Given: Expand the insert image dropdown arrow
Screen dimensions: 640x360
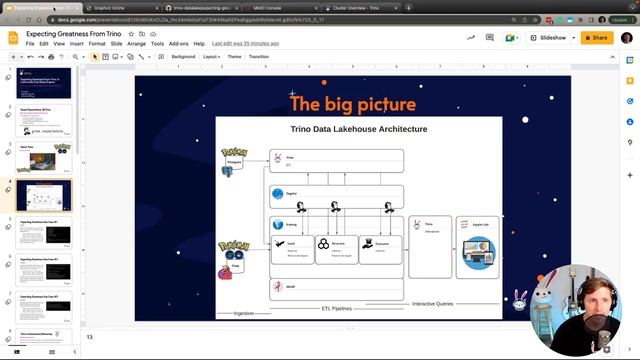Looking at the screenshot, I should (122, 57).
